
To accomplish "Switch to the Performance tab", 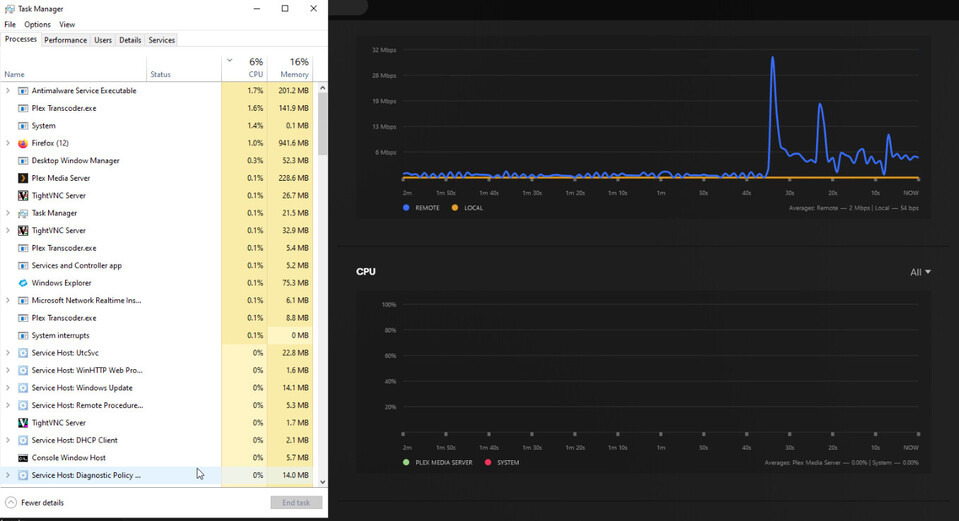I will [65, 40].
